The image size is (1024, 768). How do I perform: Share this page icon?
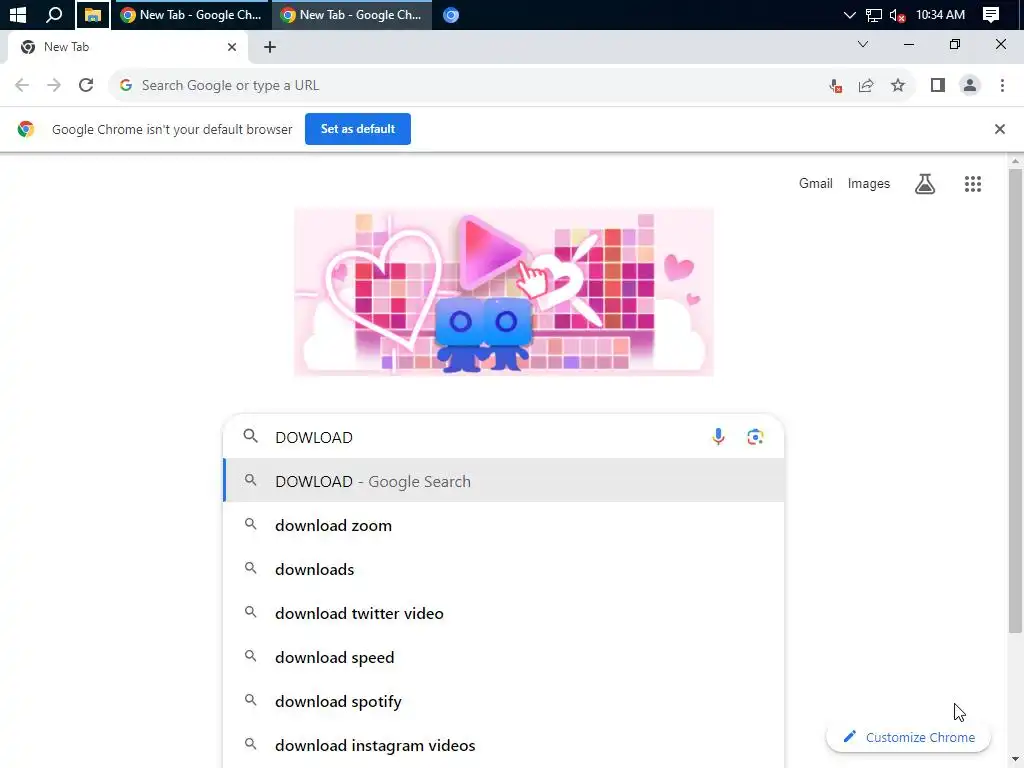coord(866,86)
